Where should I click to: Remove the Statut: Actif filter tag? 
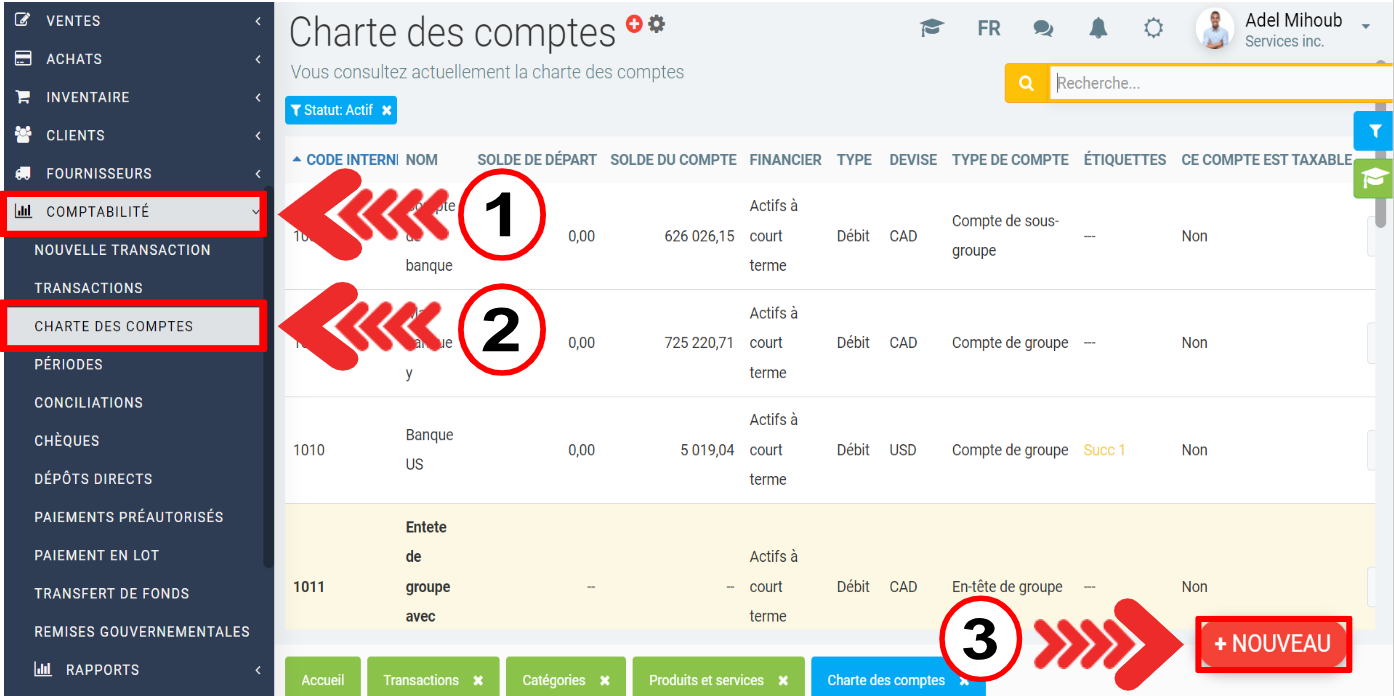point(387,111)
